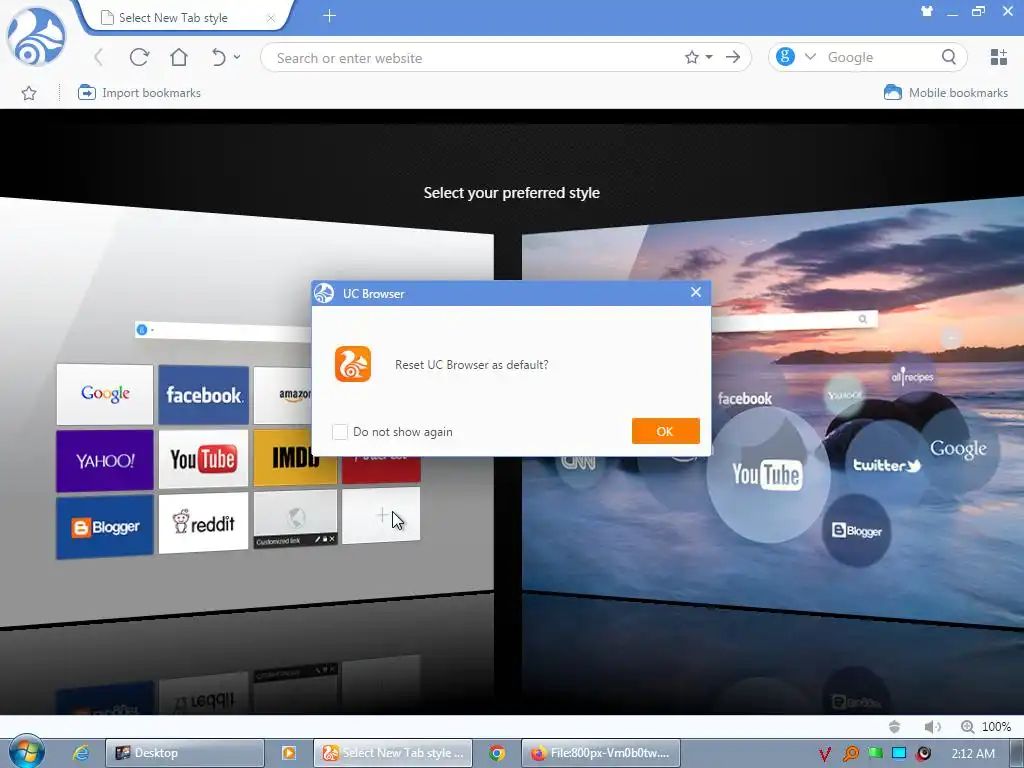Open a new tab with plus button

tap(329, 16)
